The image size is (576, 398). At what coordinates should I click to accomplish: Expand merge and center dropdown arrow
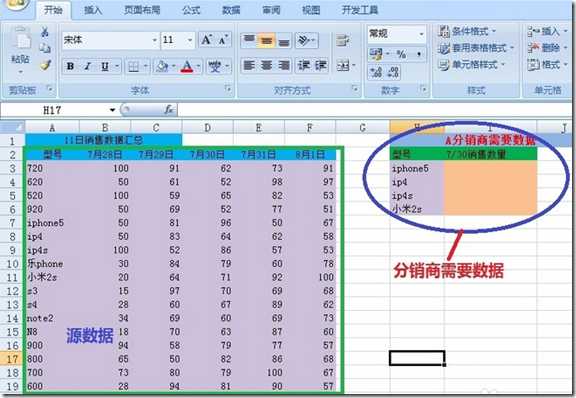click(x=354, y=66)
